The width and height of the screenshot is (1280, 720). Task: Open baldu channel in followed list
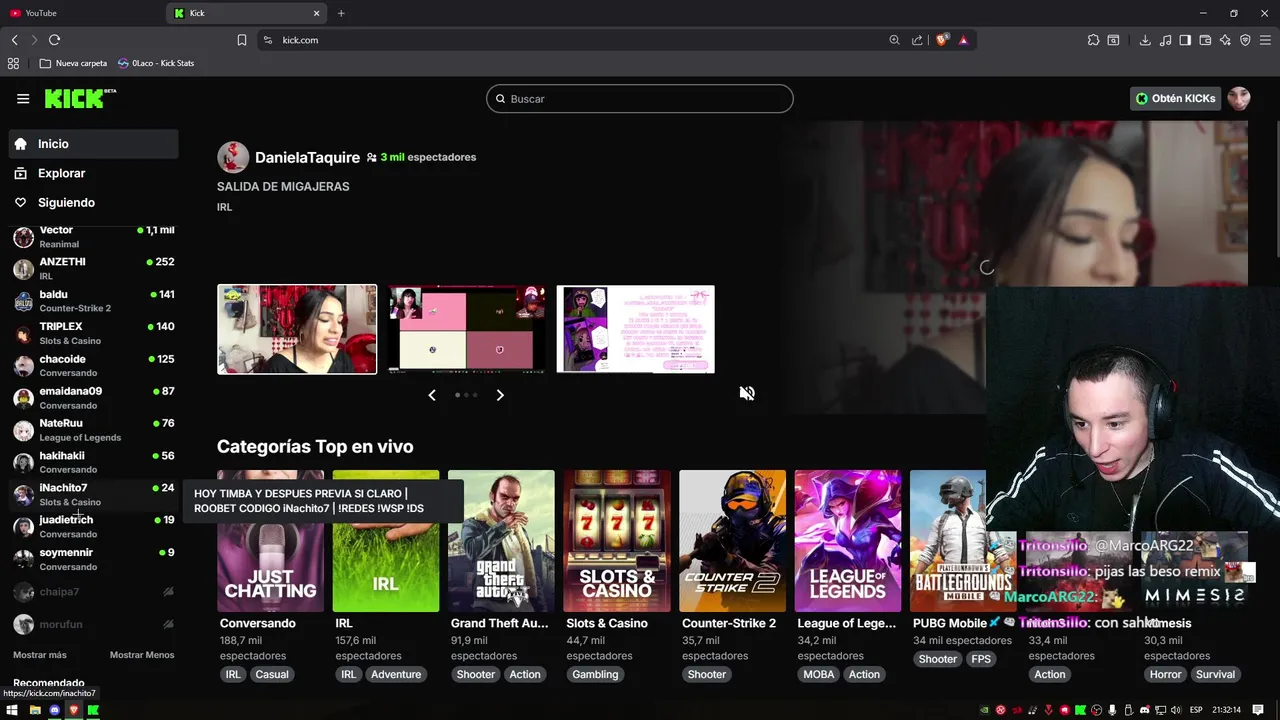93,301
